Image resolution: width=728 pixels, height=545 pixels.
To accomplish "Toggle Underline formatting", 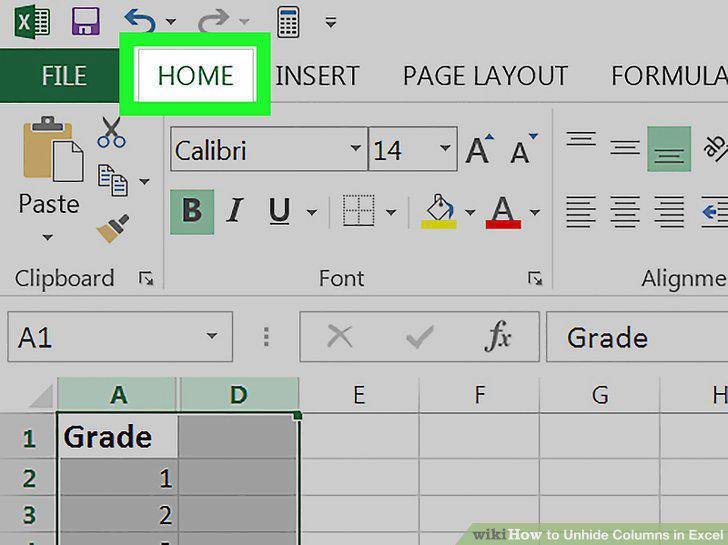I will coord(280,211).
